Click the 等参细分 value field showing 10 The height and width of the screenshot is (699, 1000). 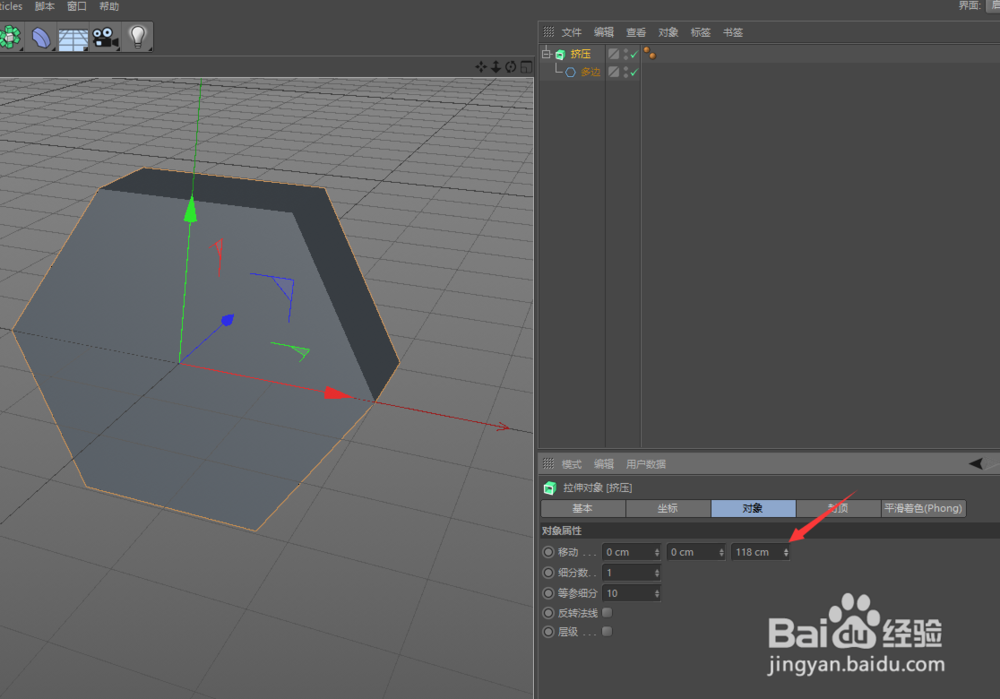(631, 593)
